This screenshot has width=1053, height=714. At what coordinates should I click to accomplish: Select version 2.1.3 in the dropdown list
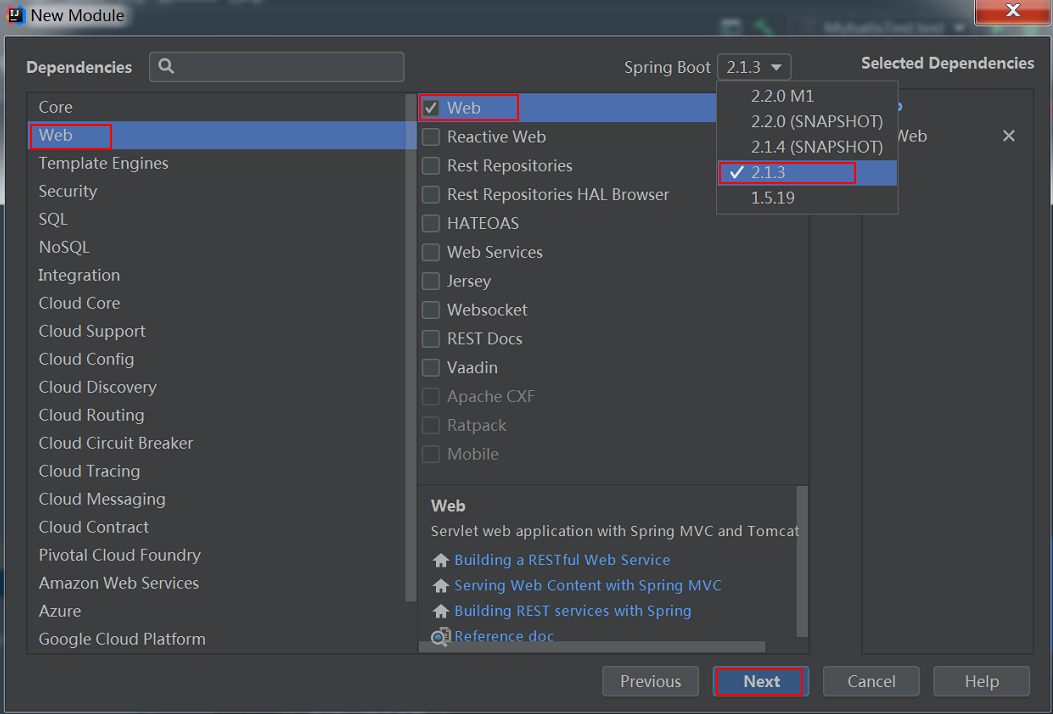[807, 173]
